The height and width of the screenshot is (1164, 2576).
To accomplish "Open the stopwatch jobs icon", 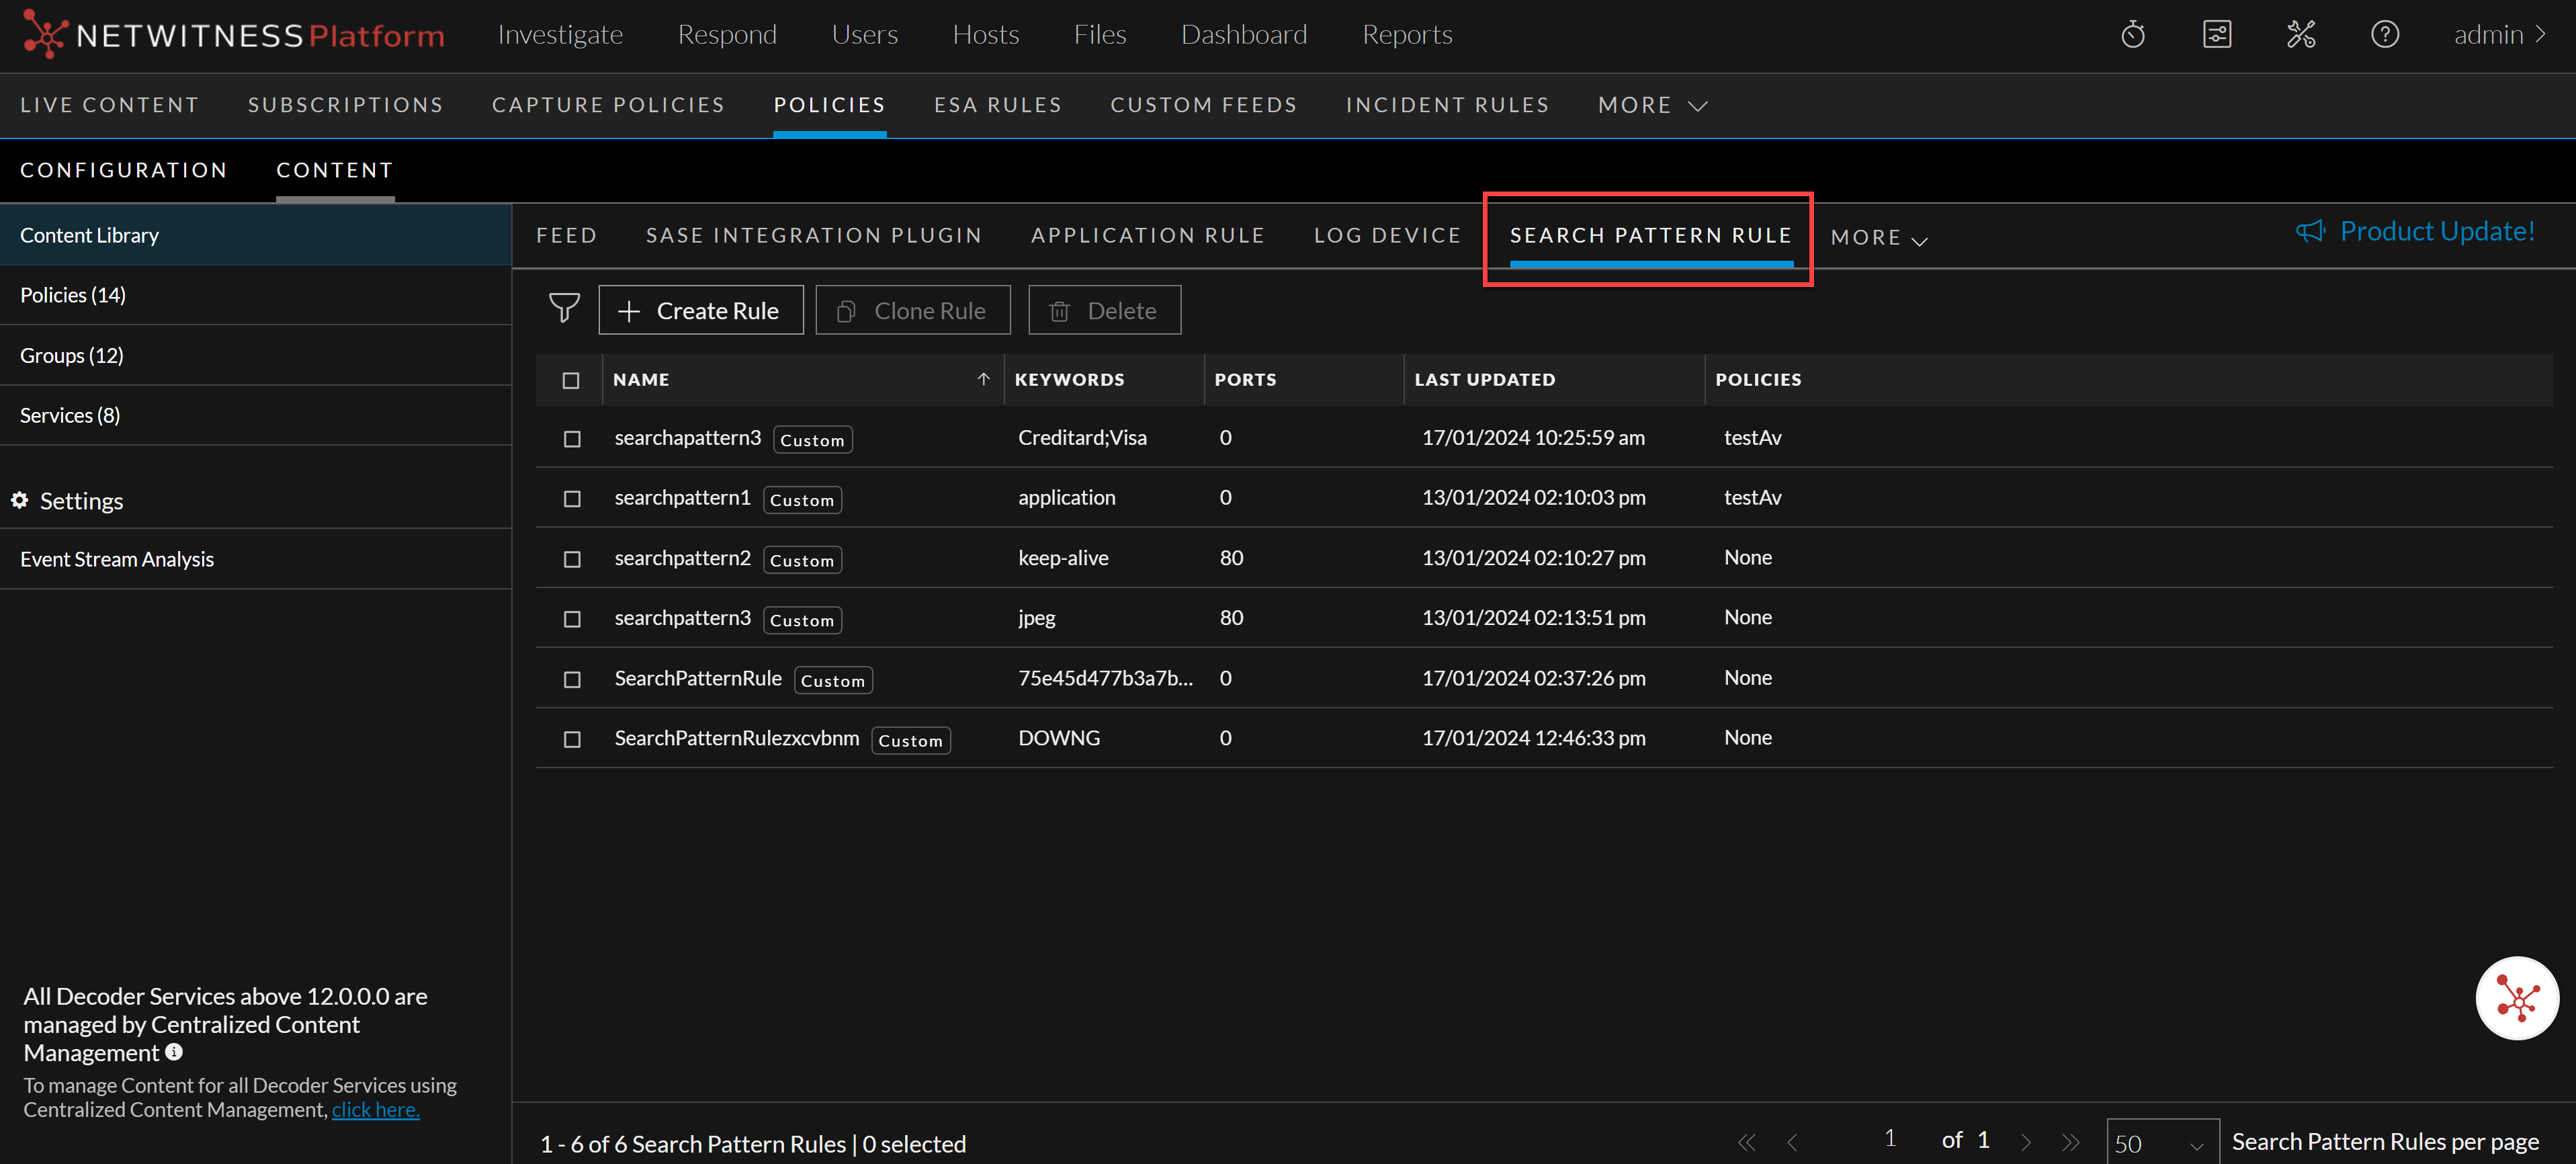I will point(2132,35).
